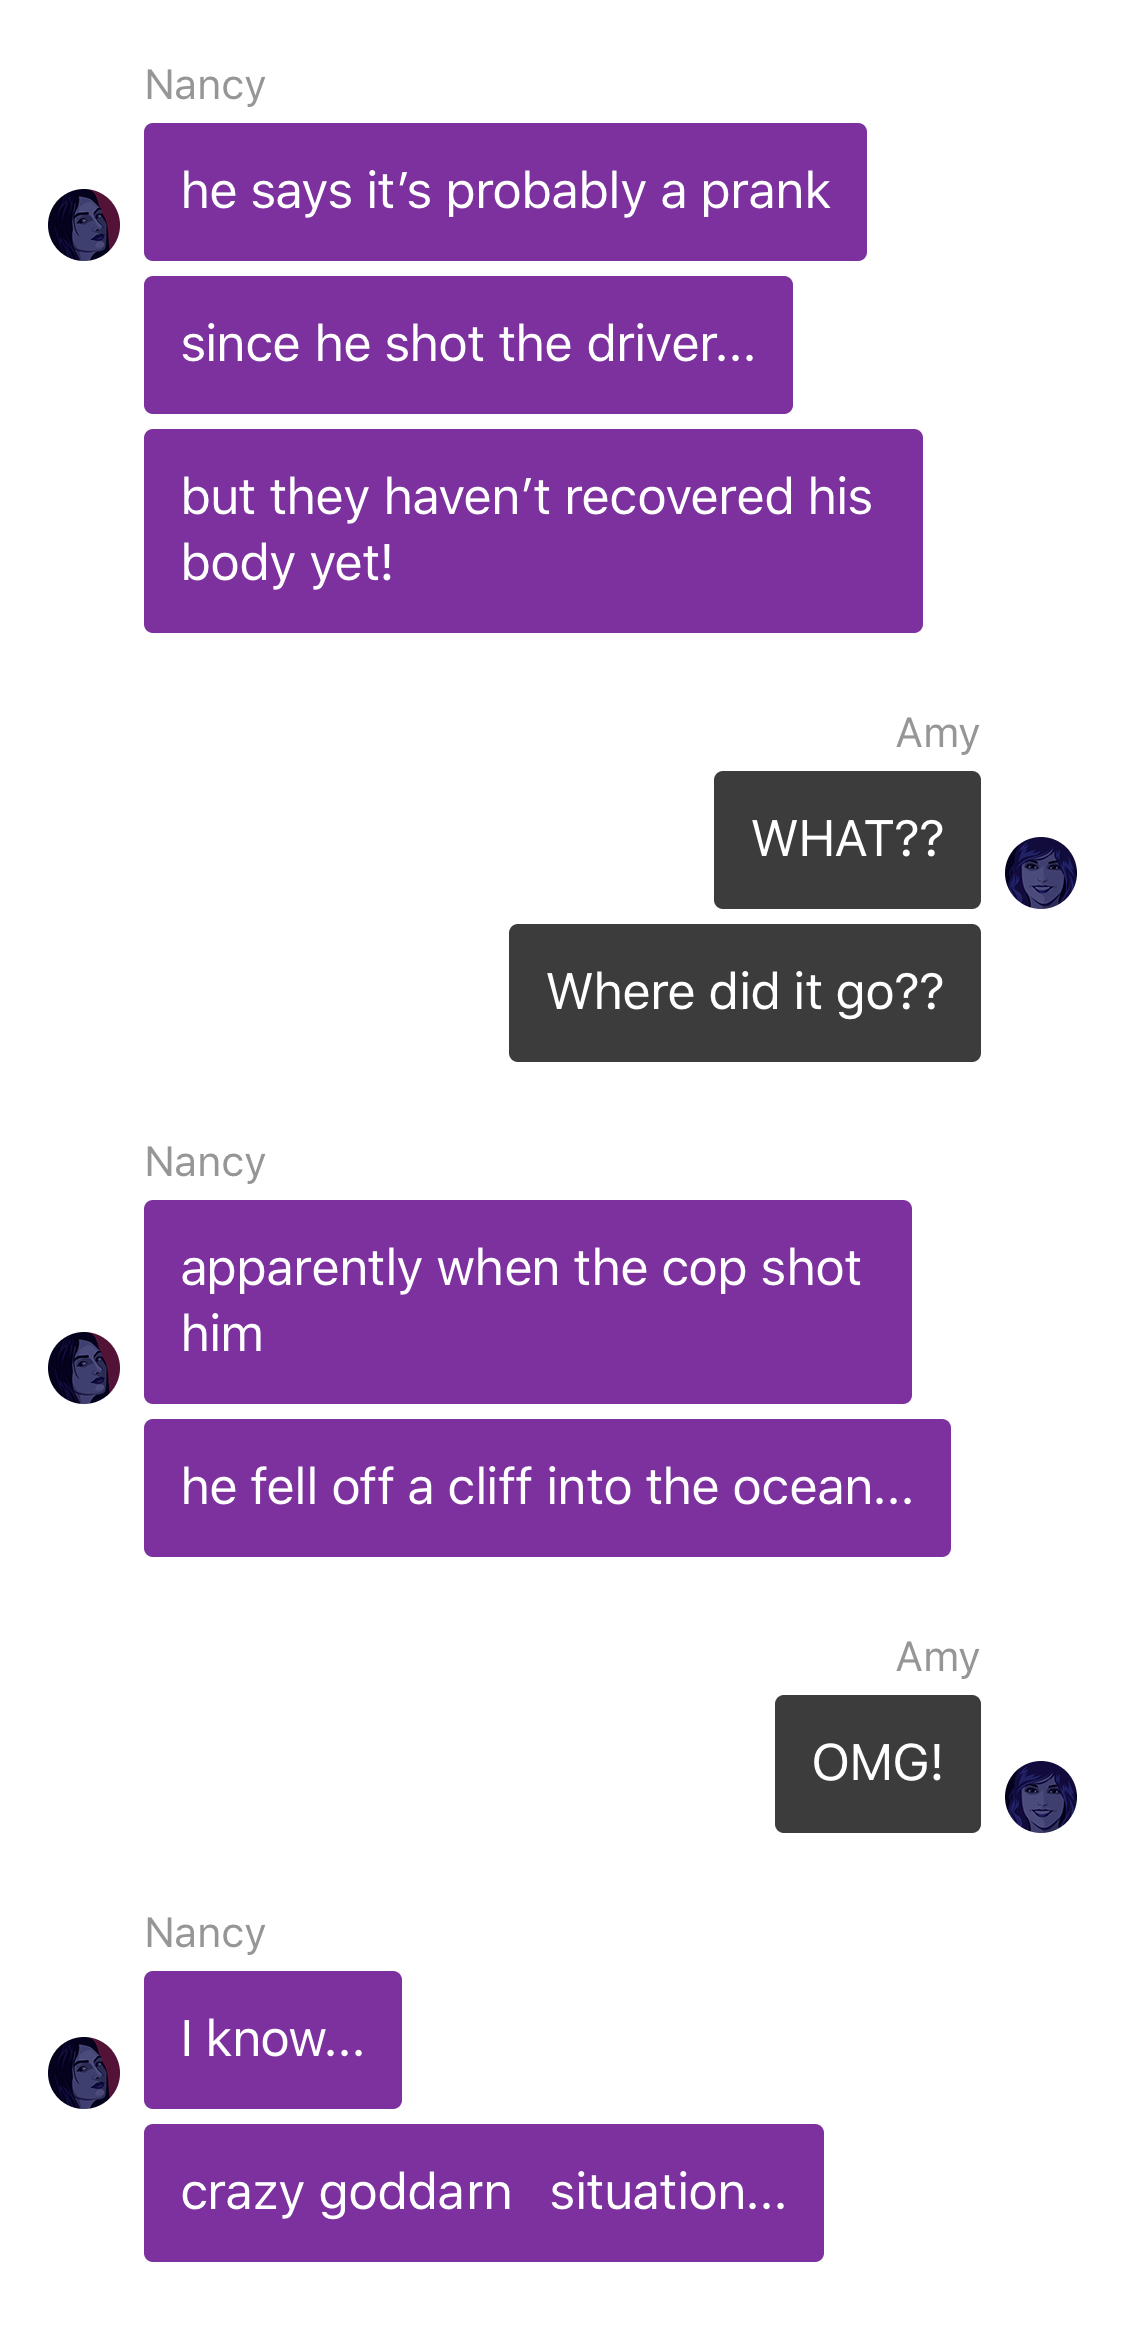This screenshot has height=2325, width=1125.
Task: Tap the 'I know...' message bubble
Action: click(273, 2040)
